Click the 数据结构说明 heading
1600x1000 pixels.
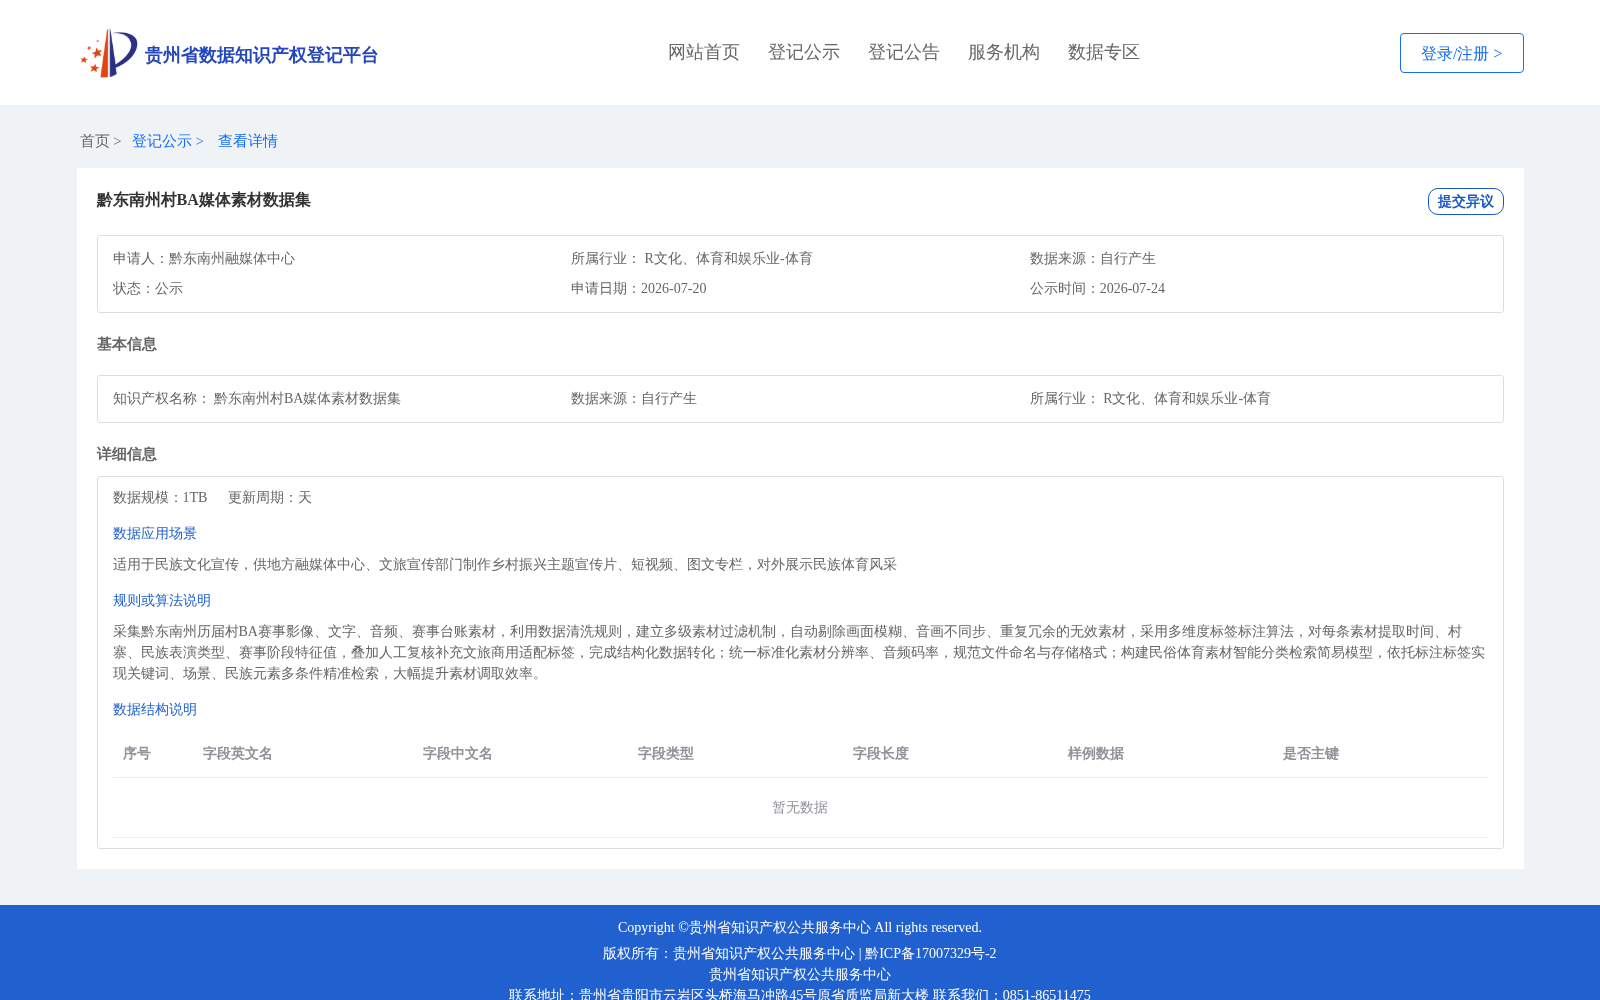coord(155,709)
